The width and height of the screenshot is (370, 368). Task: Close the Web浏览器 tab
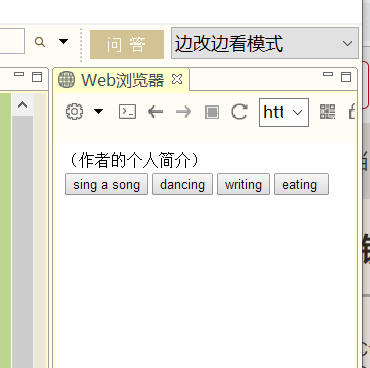pyautogui.click(x=177, y=79)
